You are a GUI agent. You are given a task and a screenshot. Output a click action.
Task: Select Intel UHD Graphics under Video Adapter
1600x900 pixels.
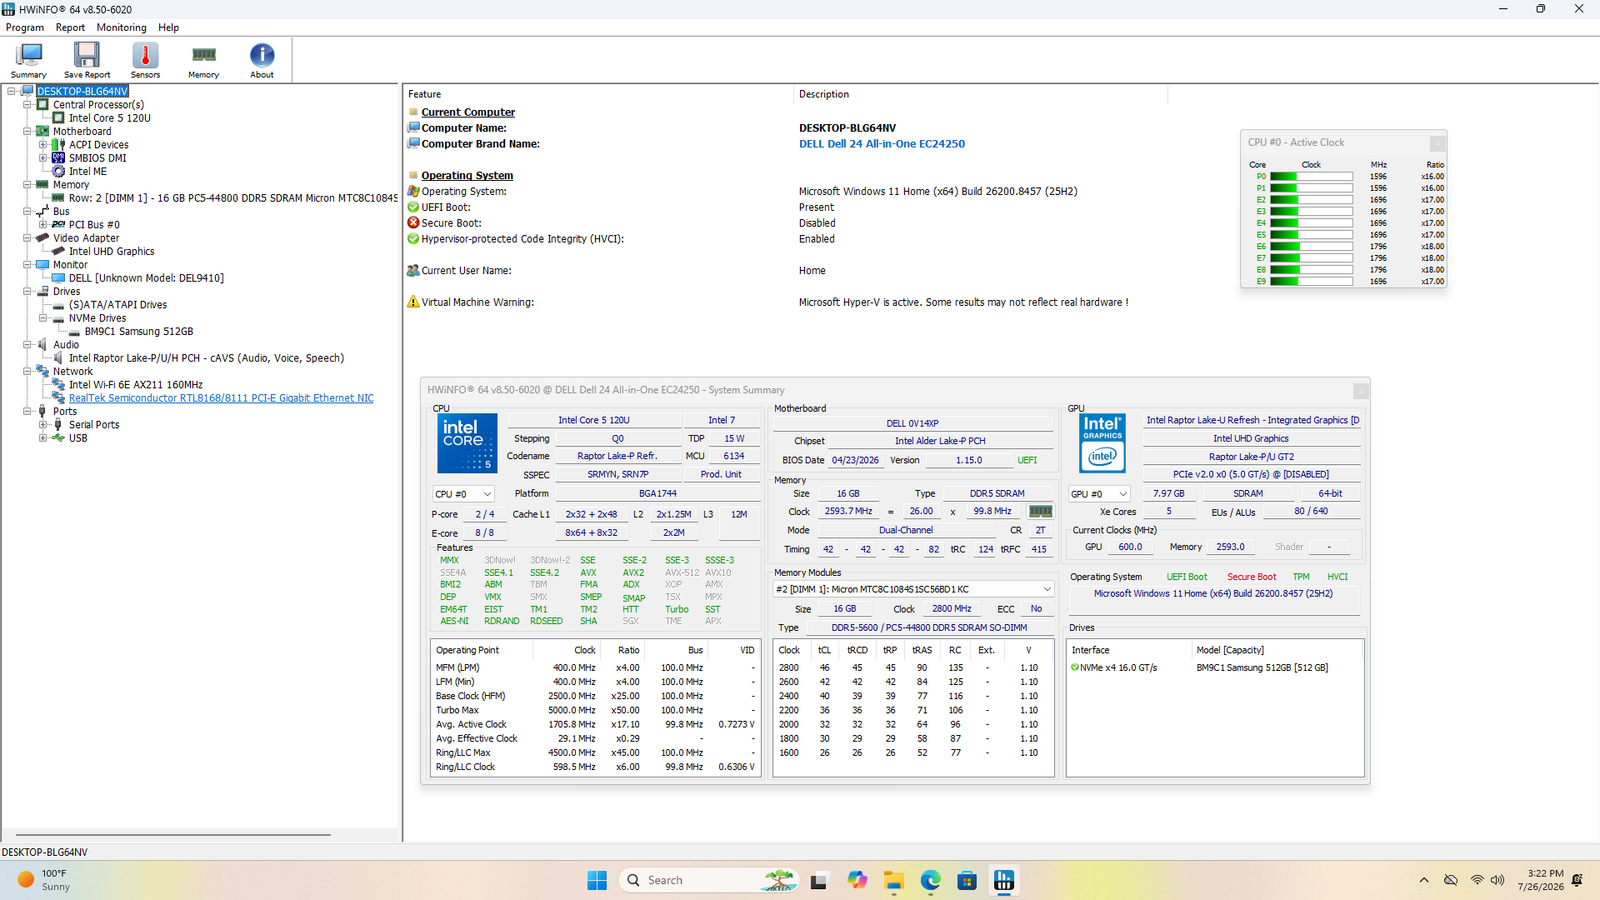click(x=112, y=251)
